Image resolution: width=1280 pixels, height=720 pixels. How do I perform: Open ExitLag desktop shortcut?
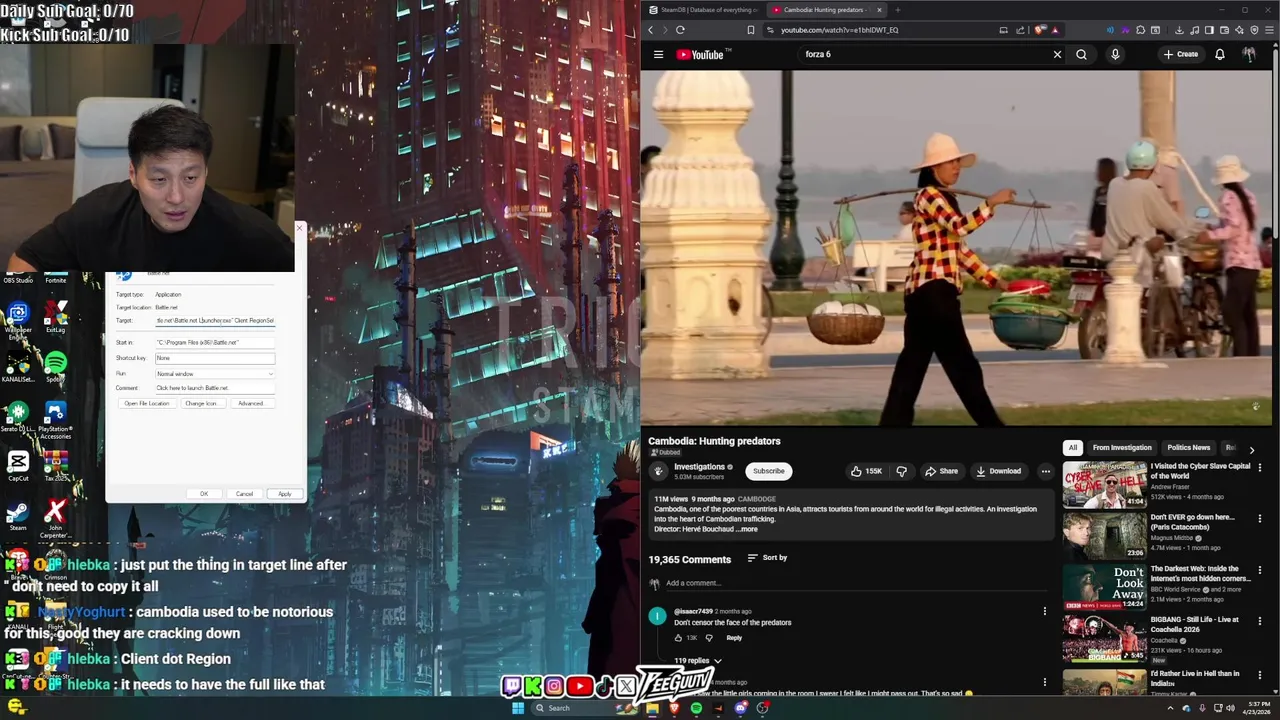[x=55, y=316]
